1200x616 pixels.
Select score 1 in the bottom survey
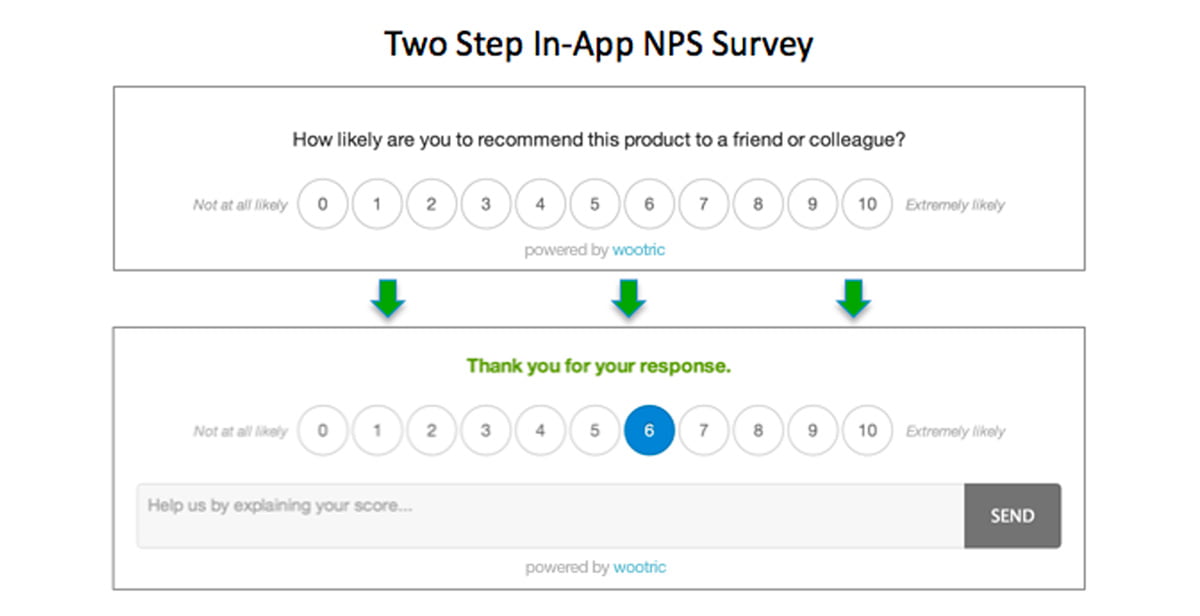(377, 431)
